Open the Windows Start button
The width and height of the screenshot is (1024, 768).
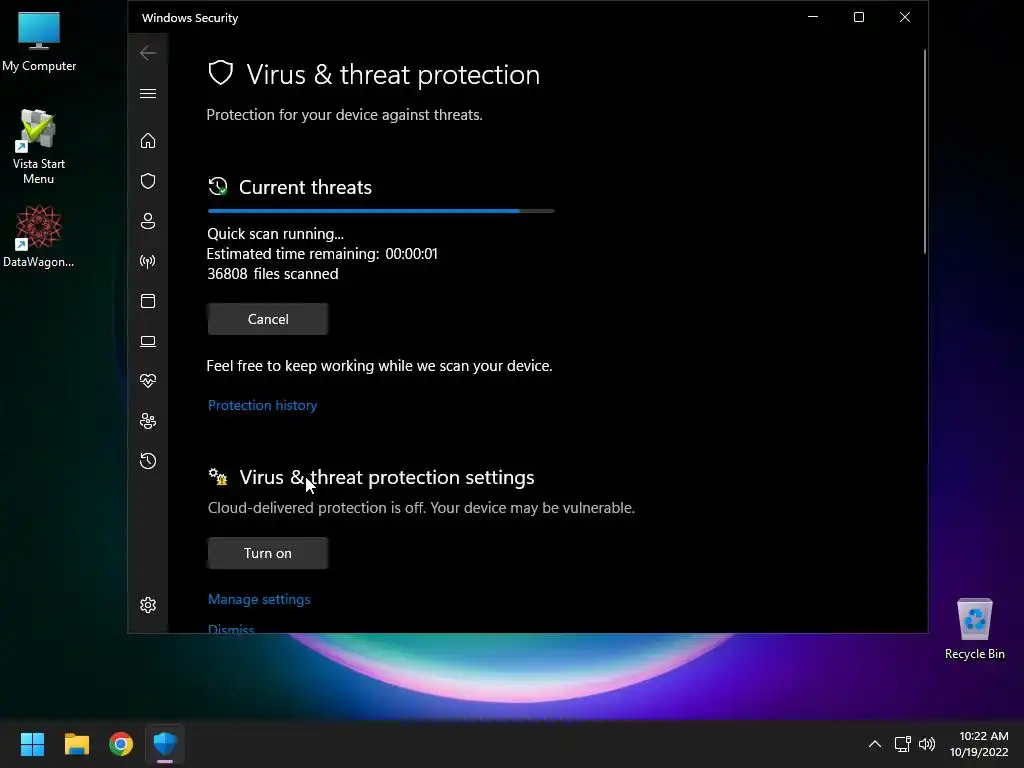(32, 744)
